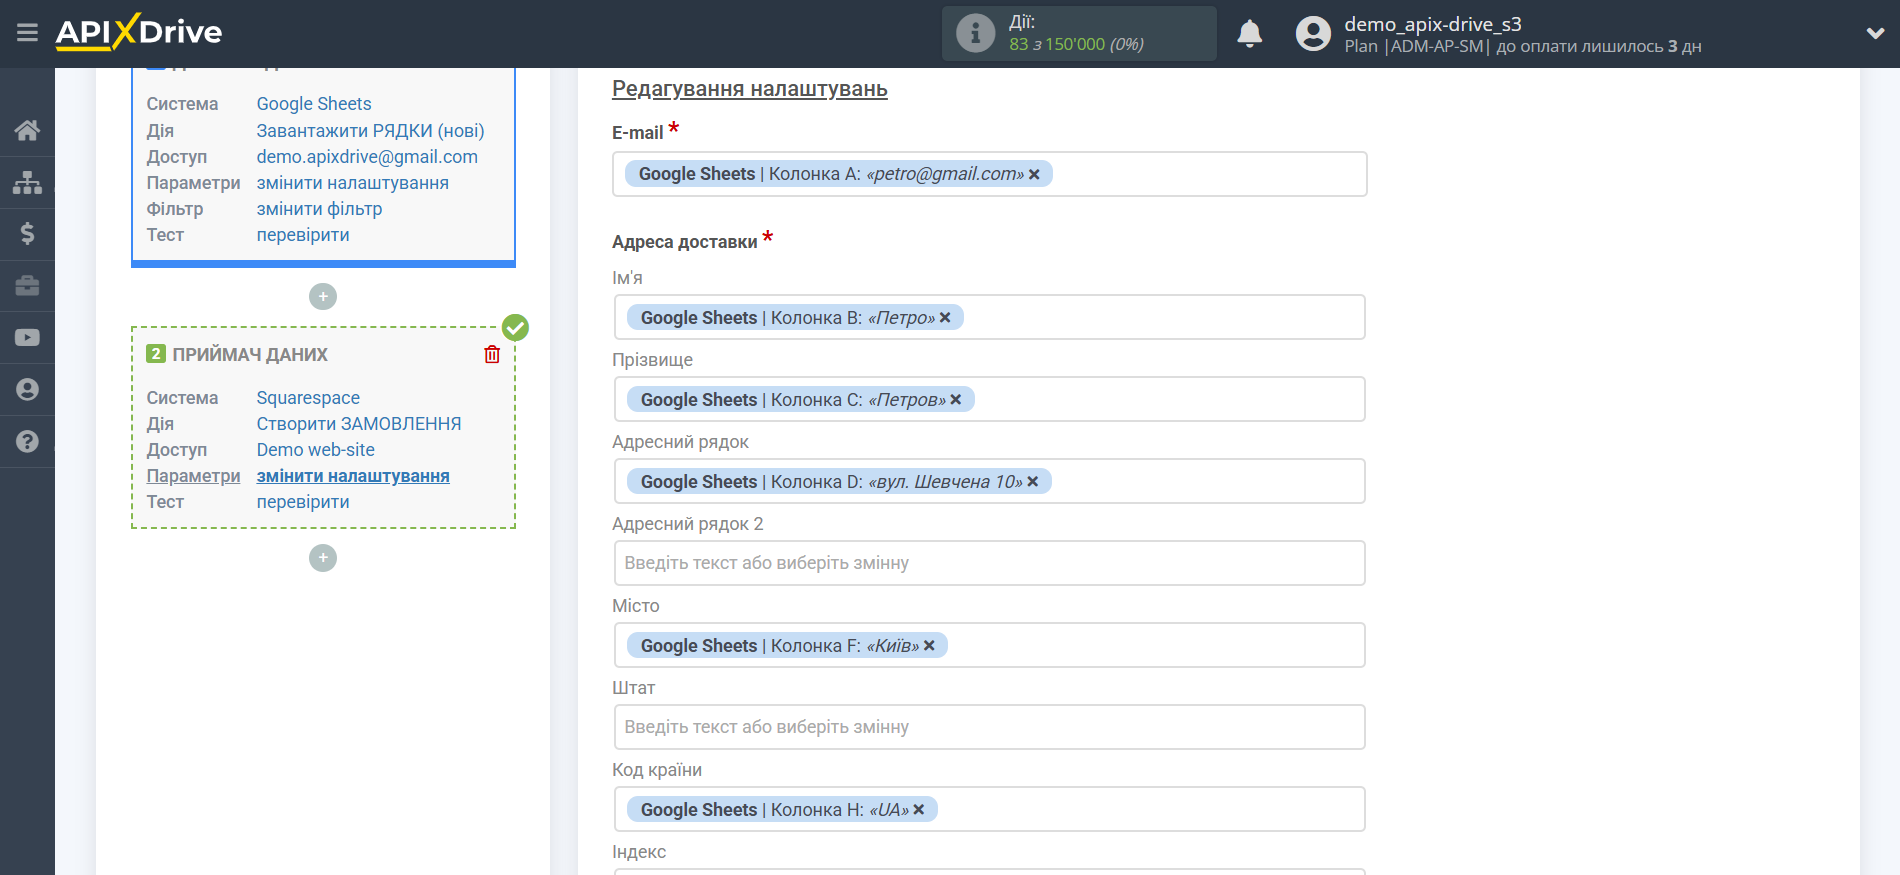Remove Колонка F «Київ» variable

click(929, 646)
